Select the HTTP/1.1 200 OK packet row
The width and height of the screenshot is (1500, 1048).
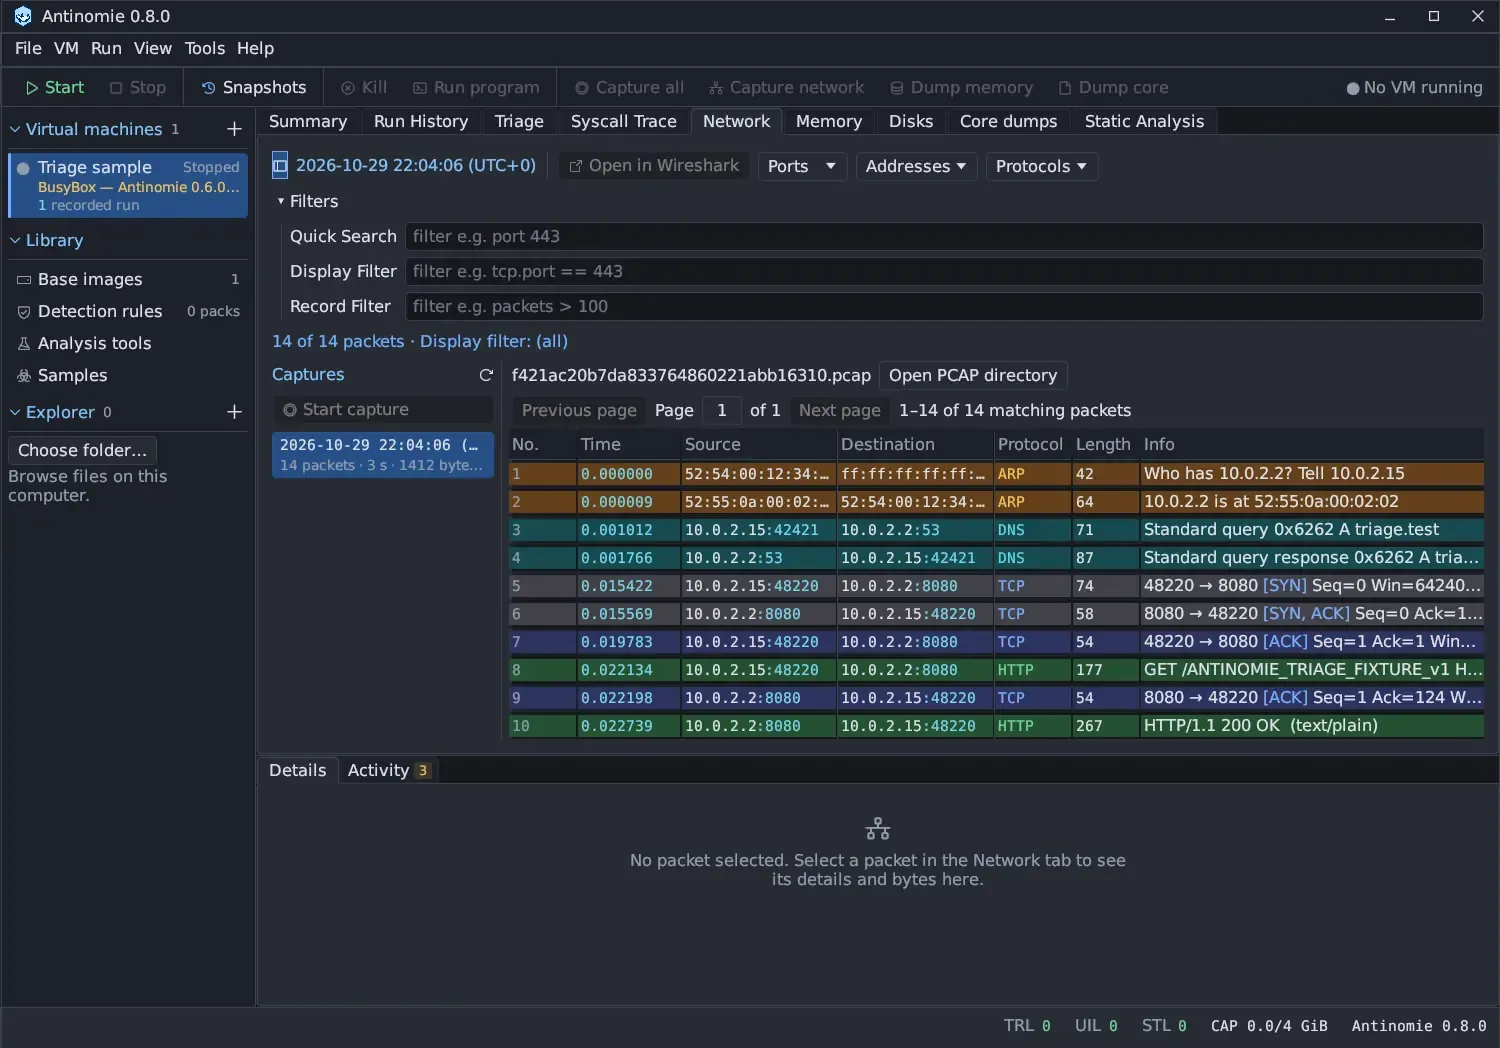coord(996,726)
